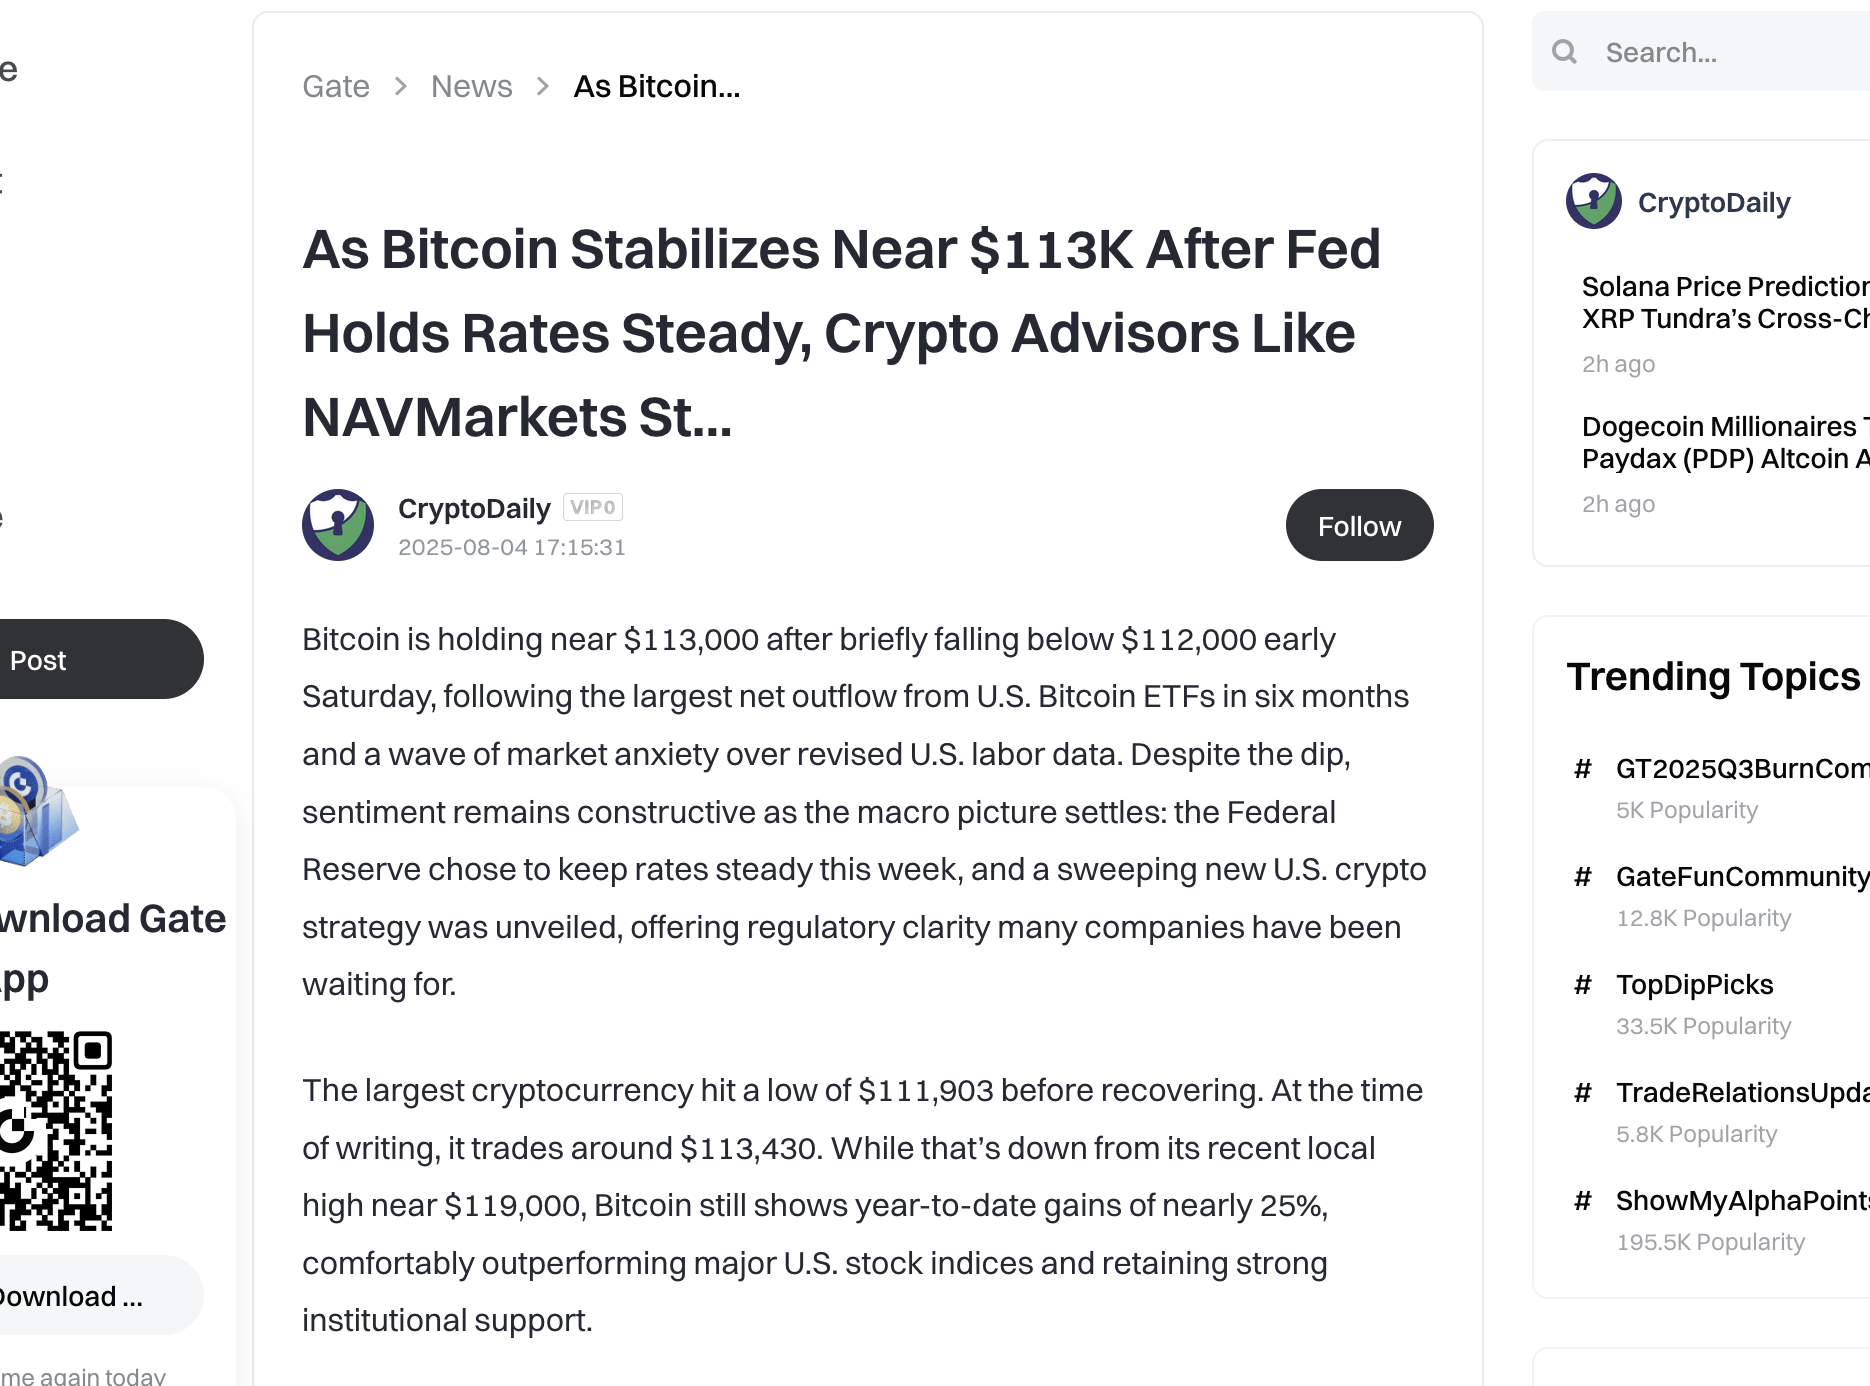The height and width of the screenshot is (1386, 1870).
Task: Click chevron between Gate and News breadcrumbs
Action: click(x=401, y=87)
